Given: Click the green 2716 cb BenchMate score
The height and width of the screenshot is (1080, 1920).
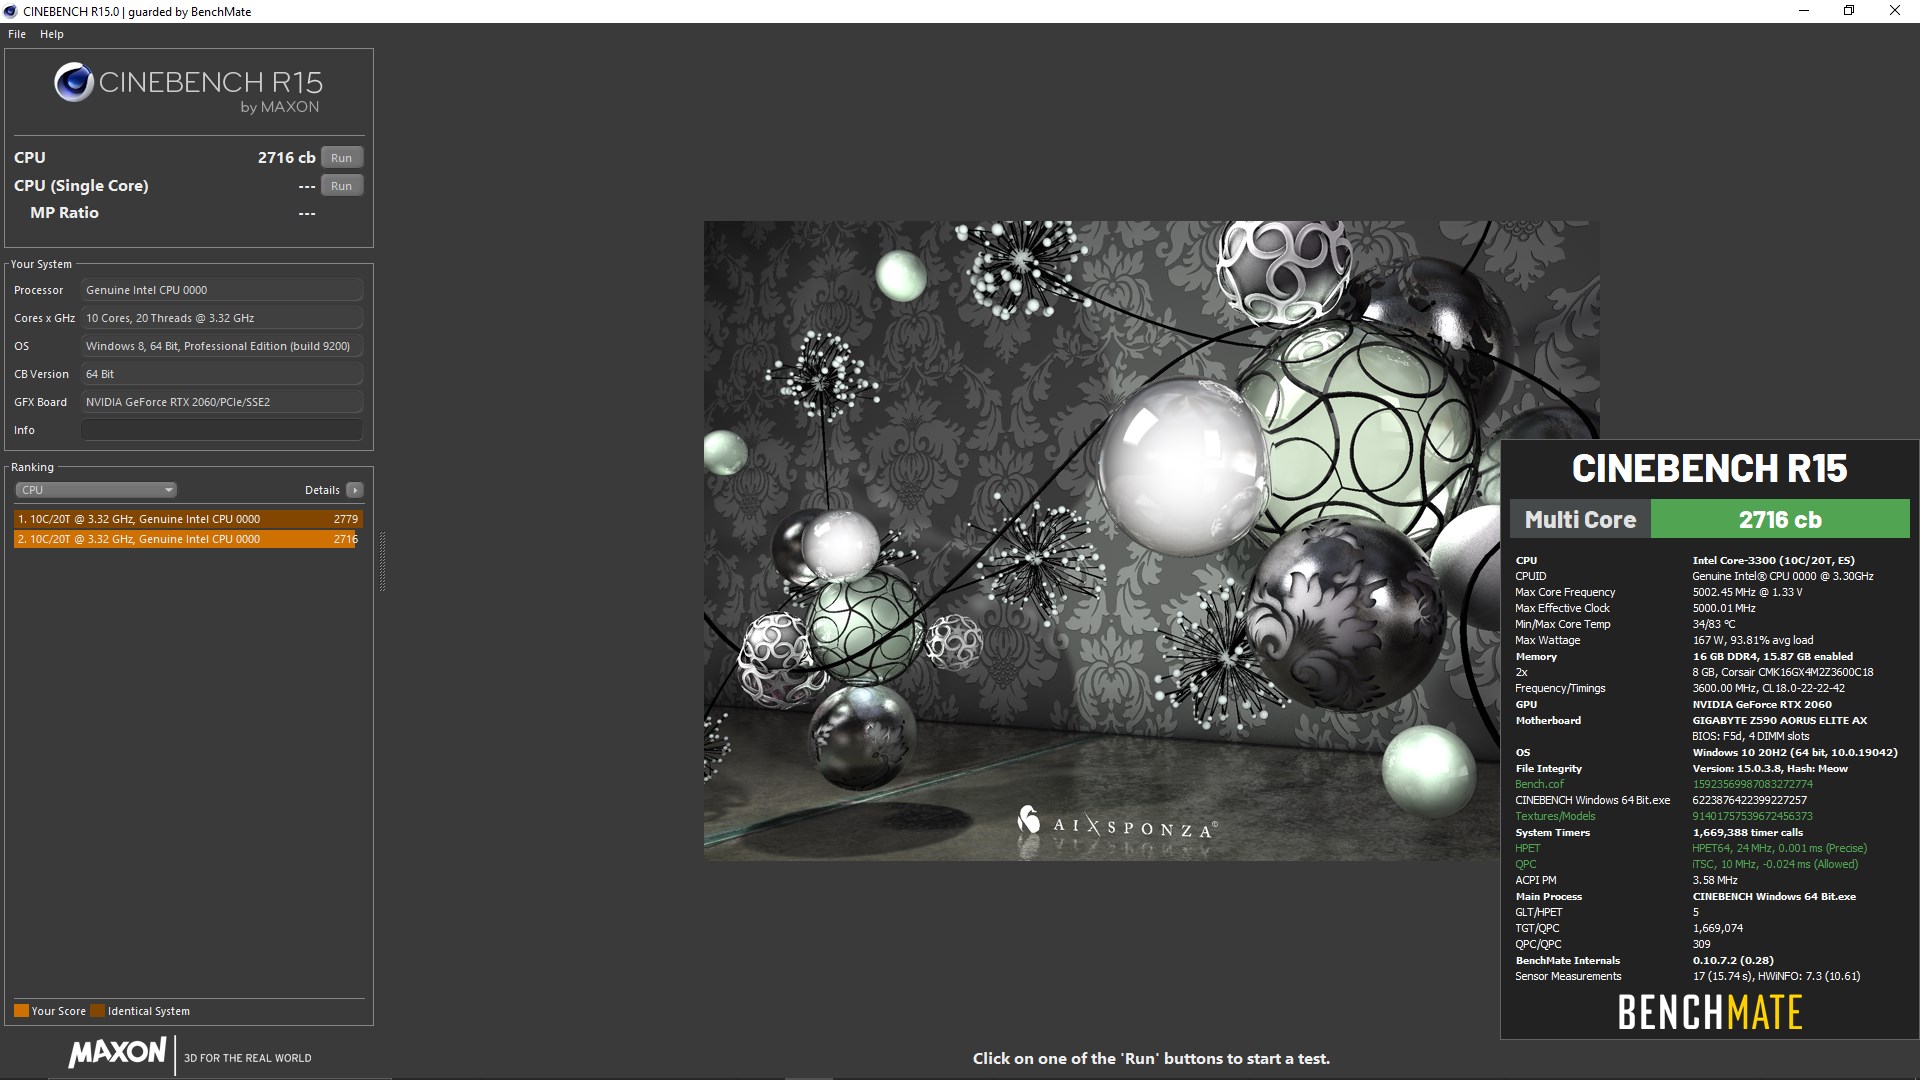Looking at the screenshot, I should point(1780,520).
